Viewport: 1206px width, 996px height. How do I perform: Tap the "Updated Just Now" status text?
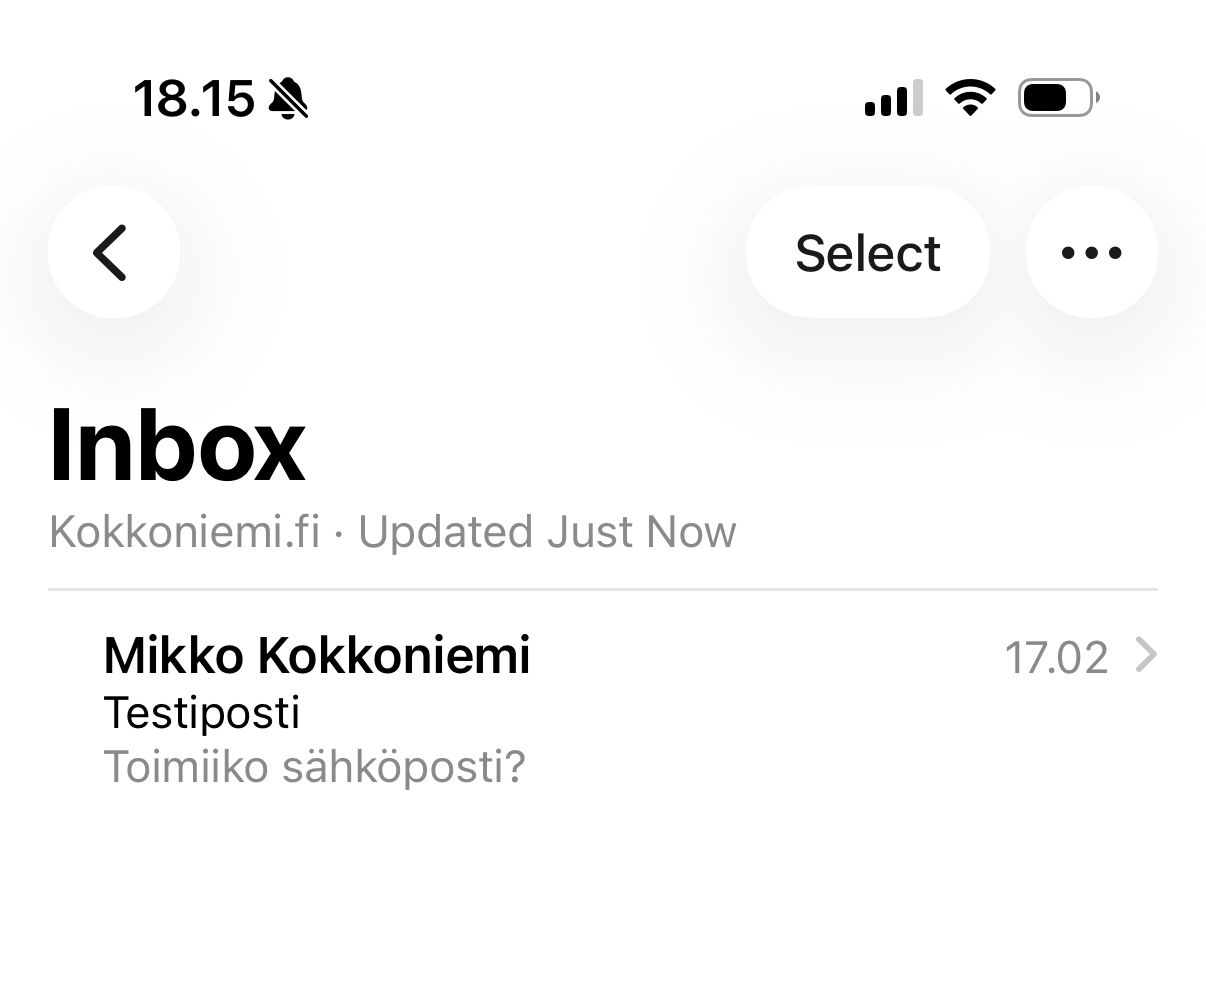coord(547,532)
